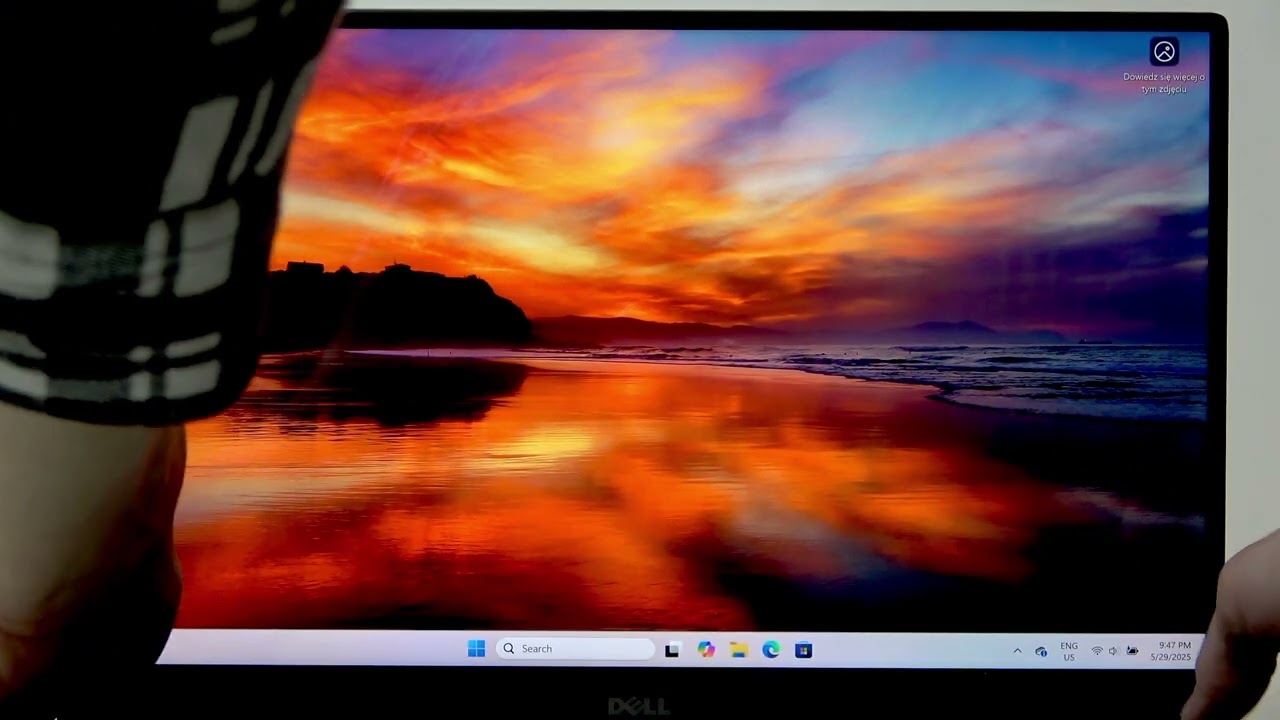1280x720 pixels.
Task: Open File Explorer from the taskbar
Action: 738,650
